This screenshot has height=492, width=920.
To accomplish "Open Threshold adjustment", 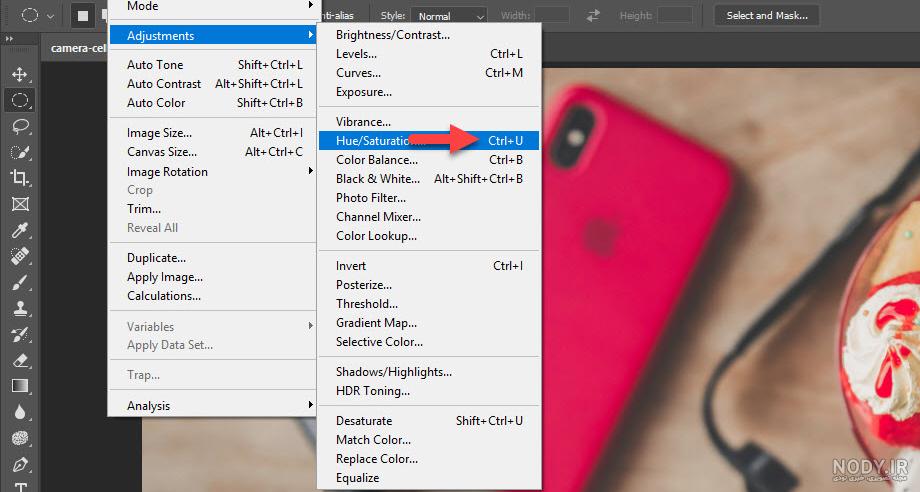I will click(429, 304).
